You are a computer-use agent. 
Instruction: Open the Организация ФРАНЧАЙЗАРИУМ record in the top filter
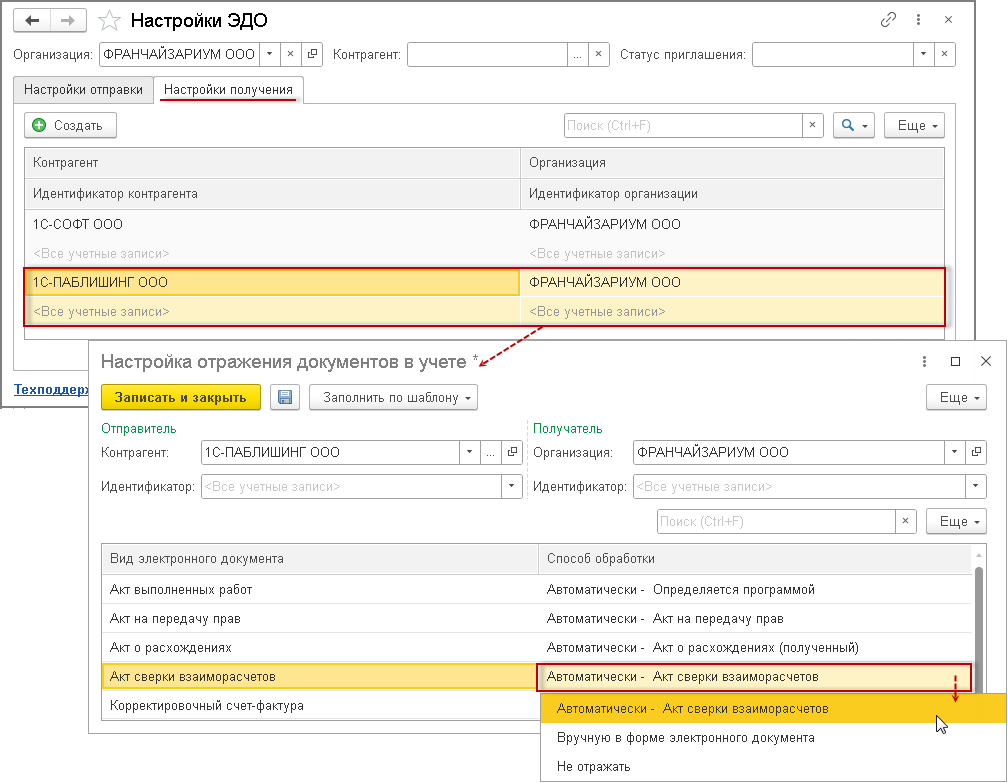click(x=312, y=54)
